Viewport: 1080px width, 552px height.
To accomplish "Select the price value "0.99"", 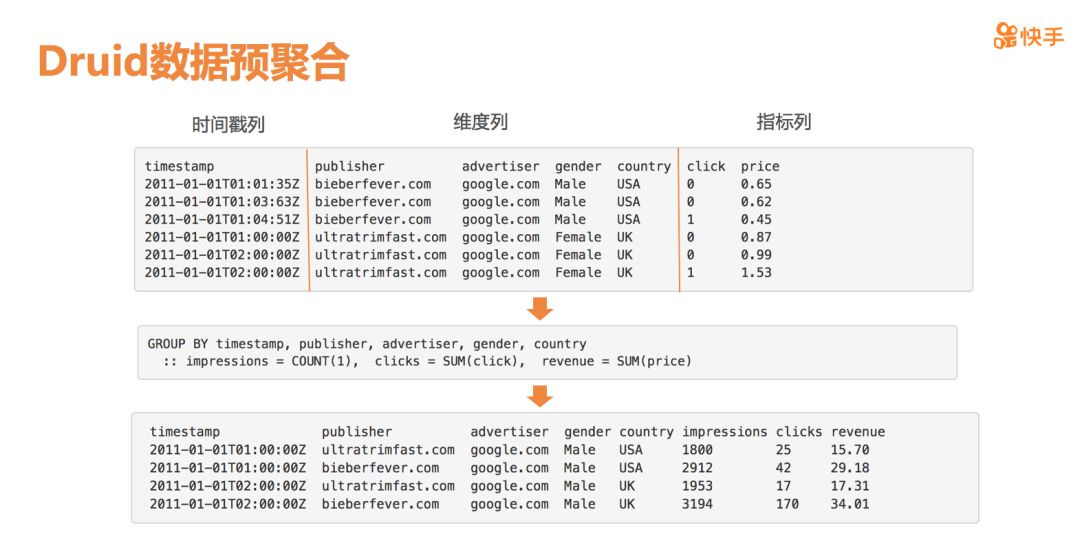I will (756, 255).
